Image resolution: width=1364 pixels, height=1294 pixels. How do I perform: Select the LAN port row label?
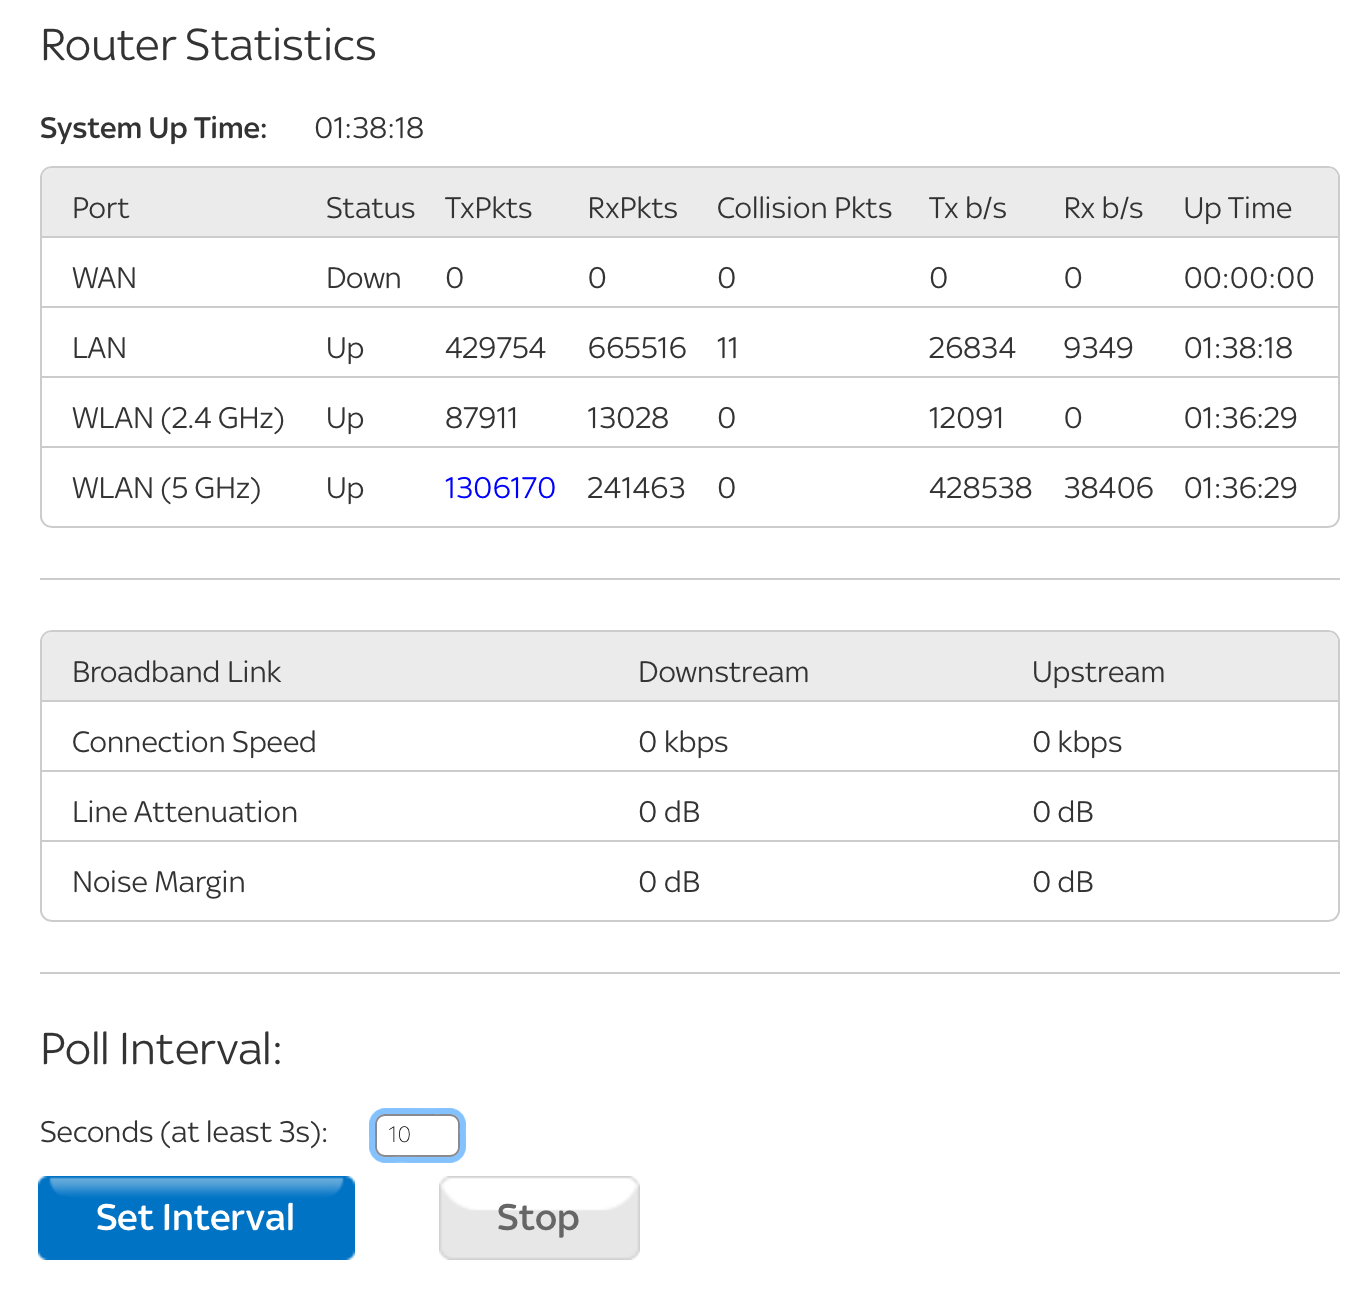pyautogui.click(x=99, y=348)
